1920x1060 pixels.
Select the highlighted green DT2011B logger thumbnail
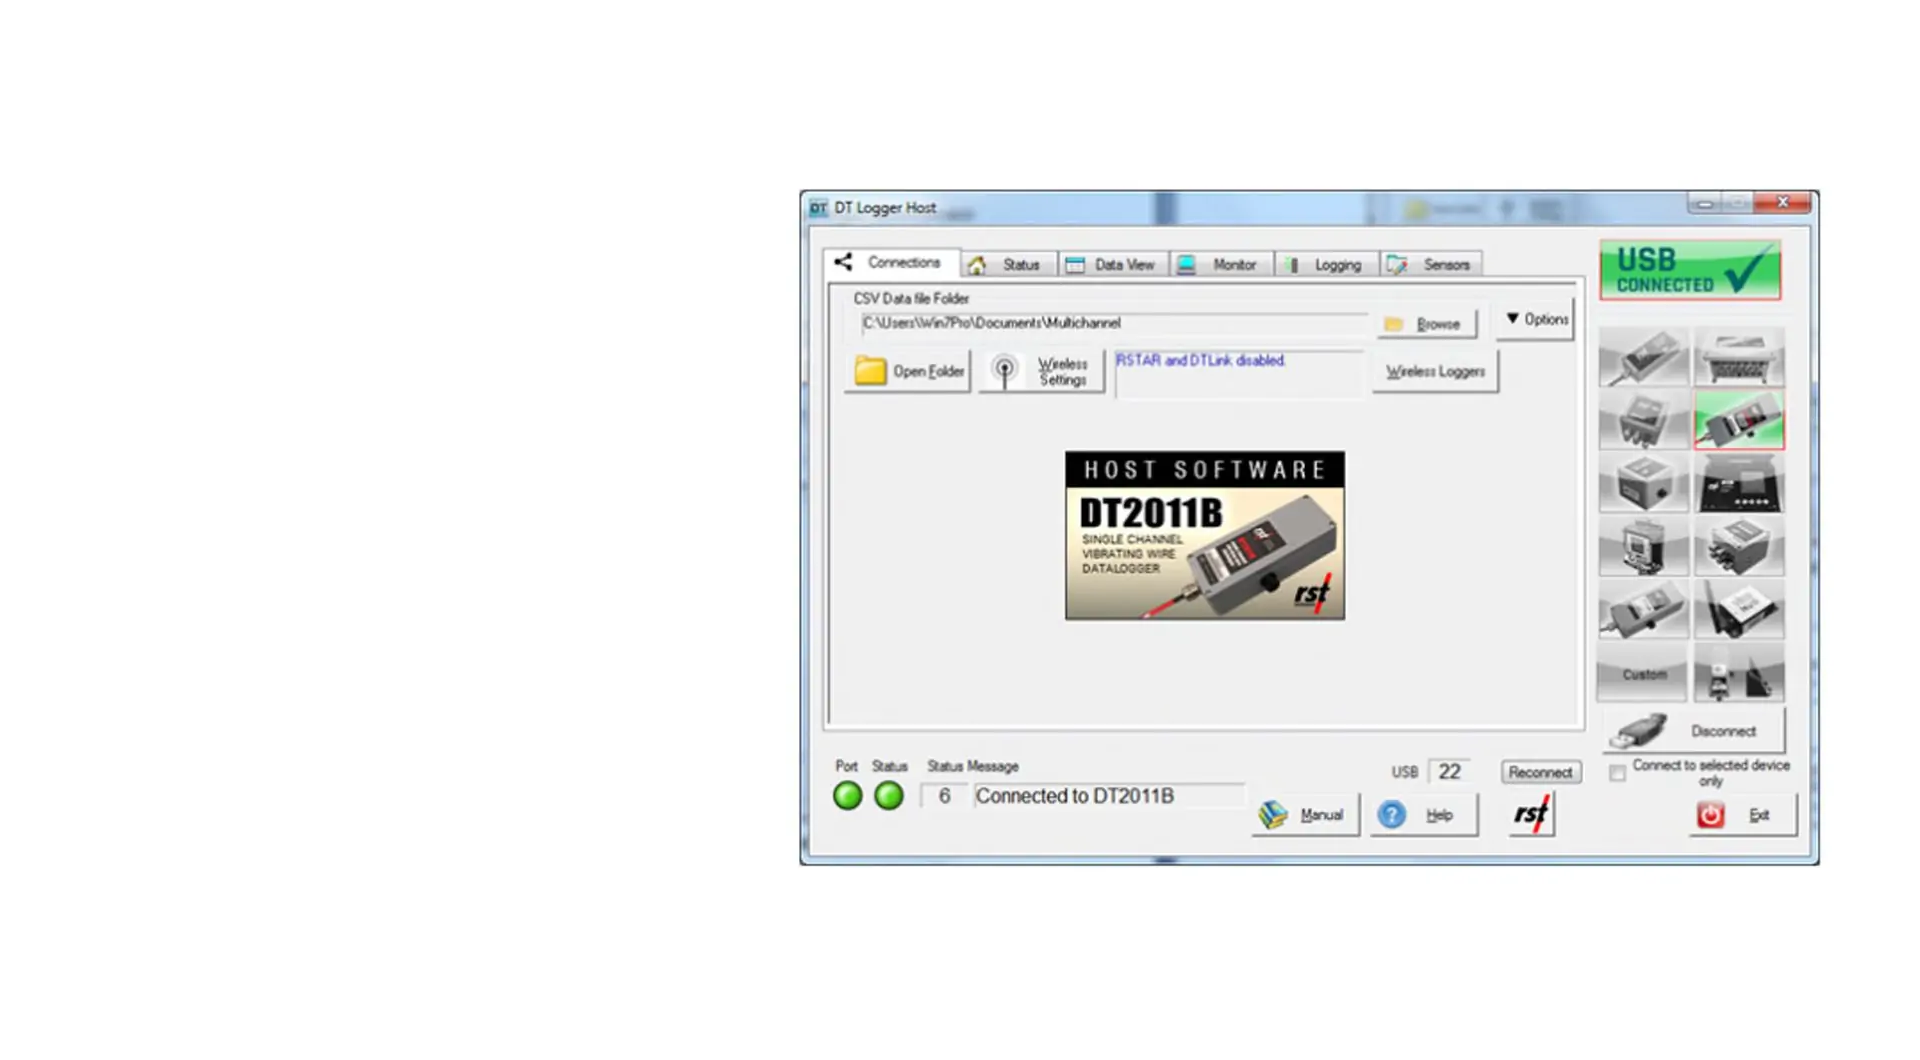[1738, 419]
